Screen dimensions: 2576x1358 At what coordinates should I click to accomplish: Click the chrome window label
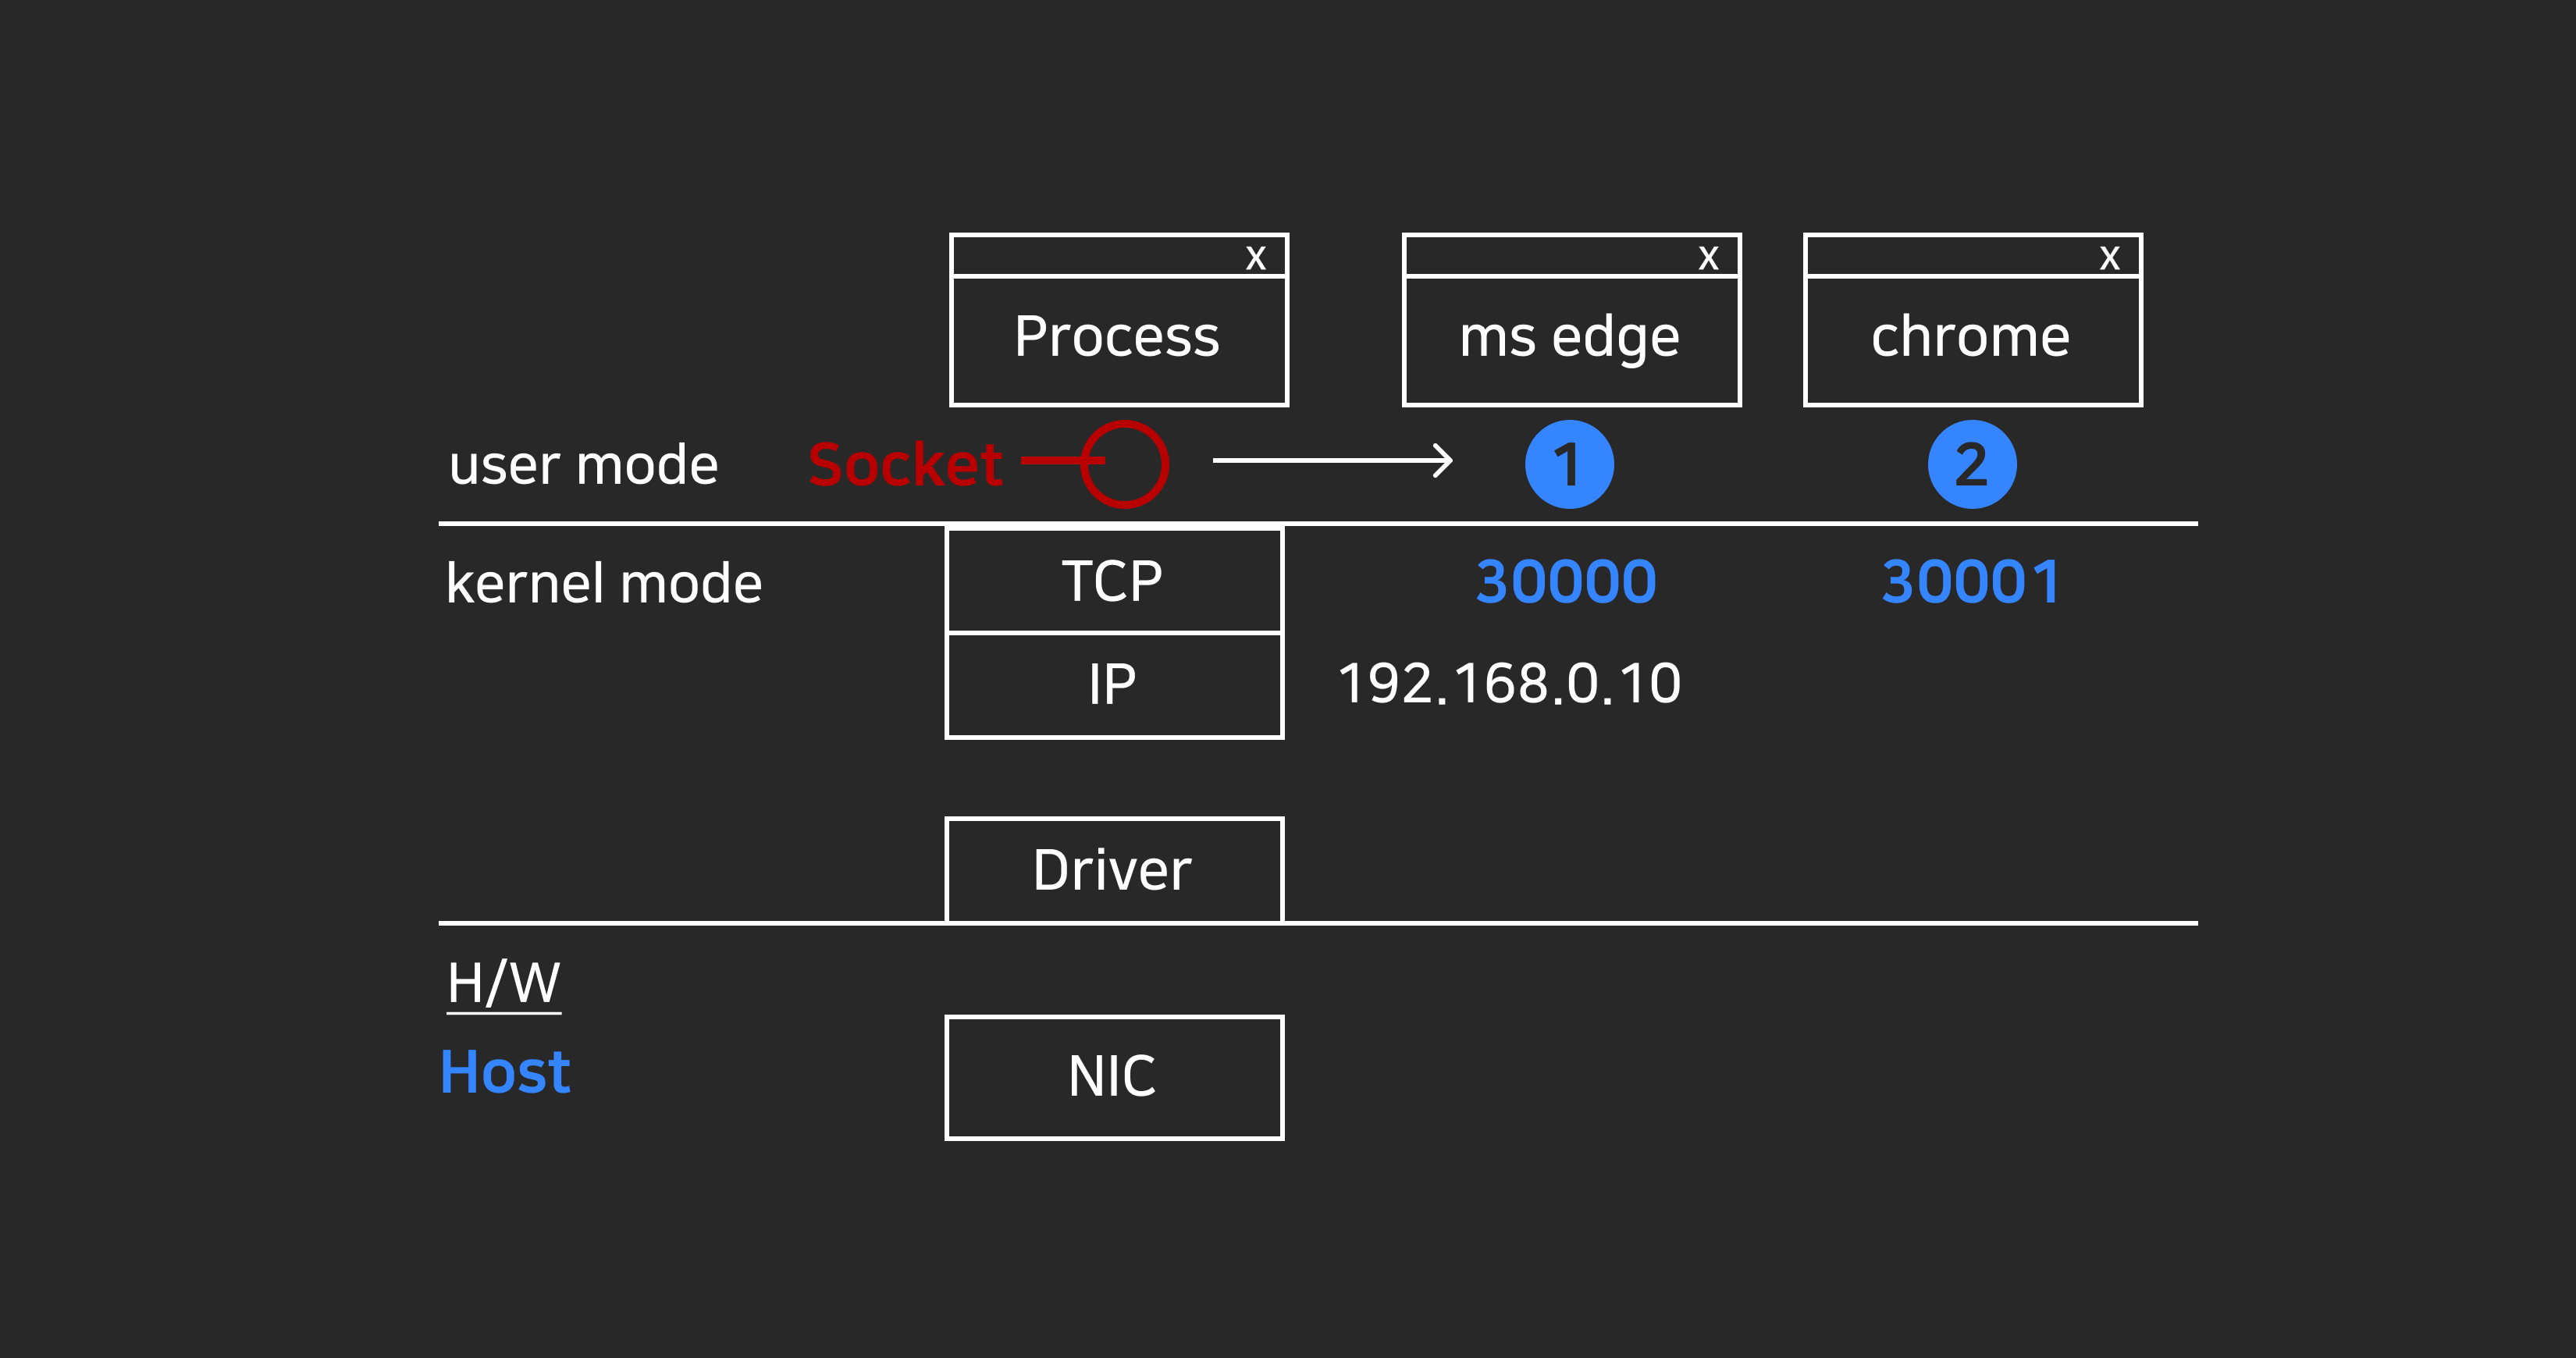(x=1971, y=338)
